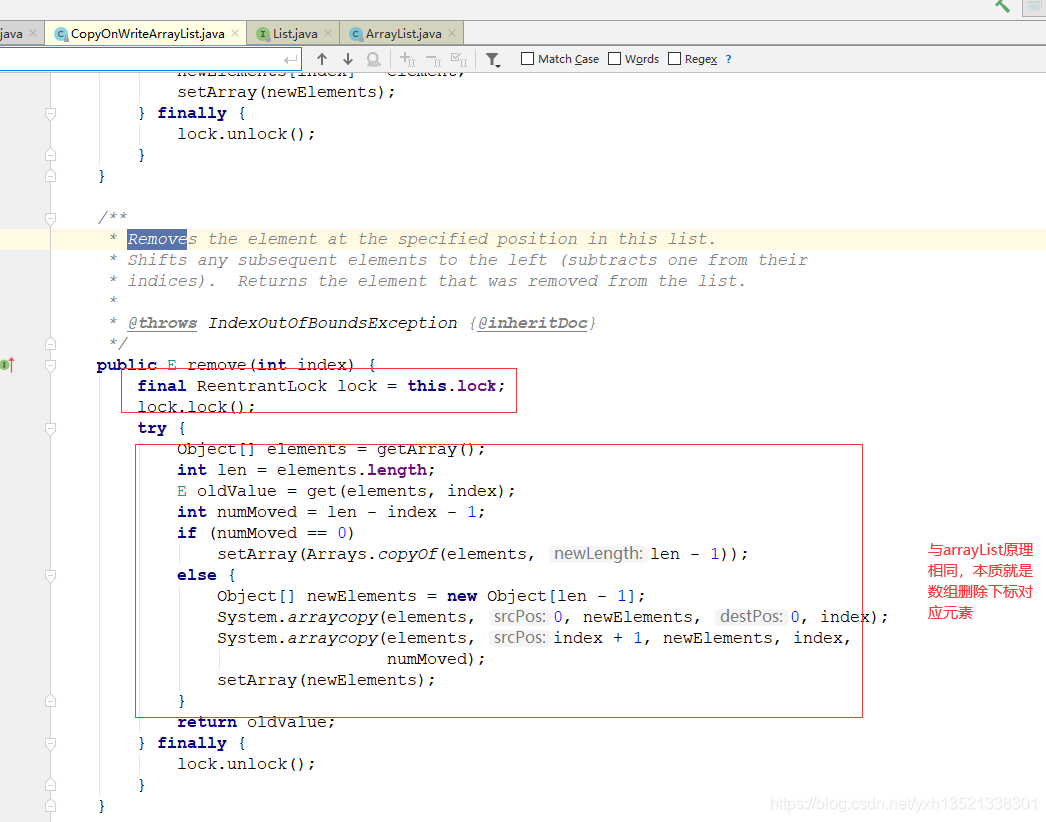Click the highlight all occurrences icon
This screenshot has height=822, width=1046.
373,58
